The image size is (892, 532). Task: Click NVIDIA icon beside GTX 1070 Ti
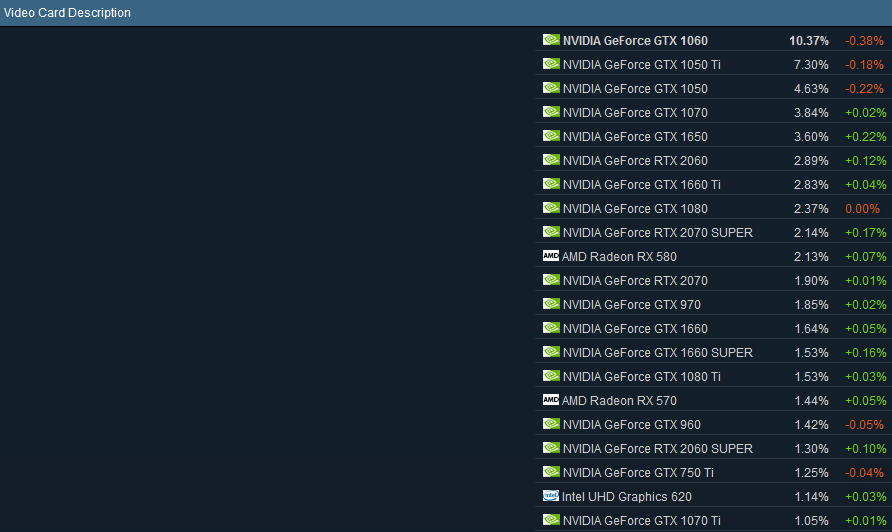pos(551,519)
